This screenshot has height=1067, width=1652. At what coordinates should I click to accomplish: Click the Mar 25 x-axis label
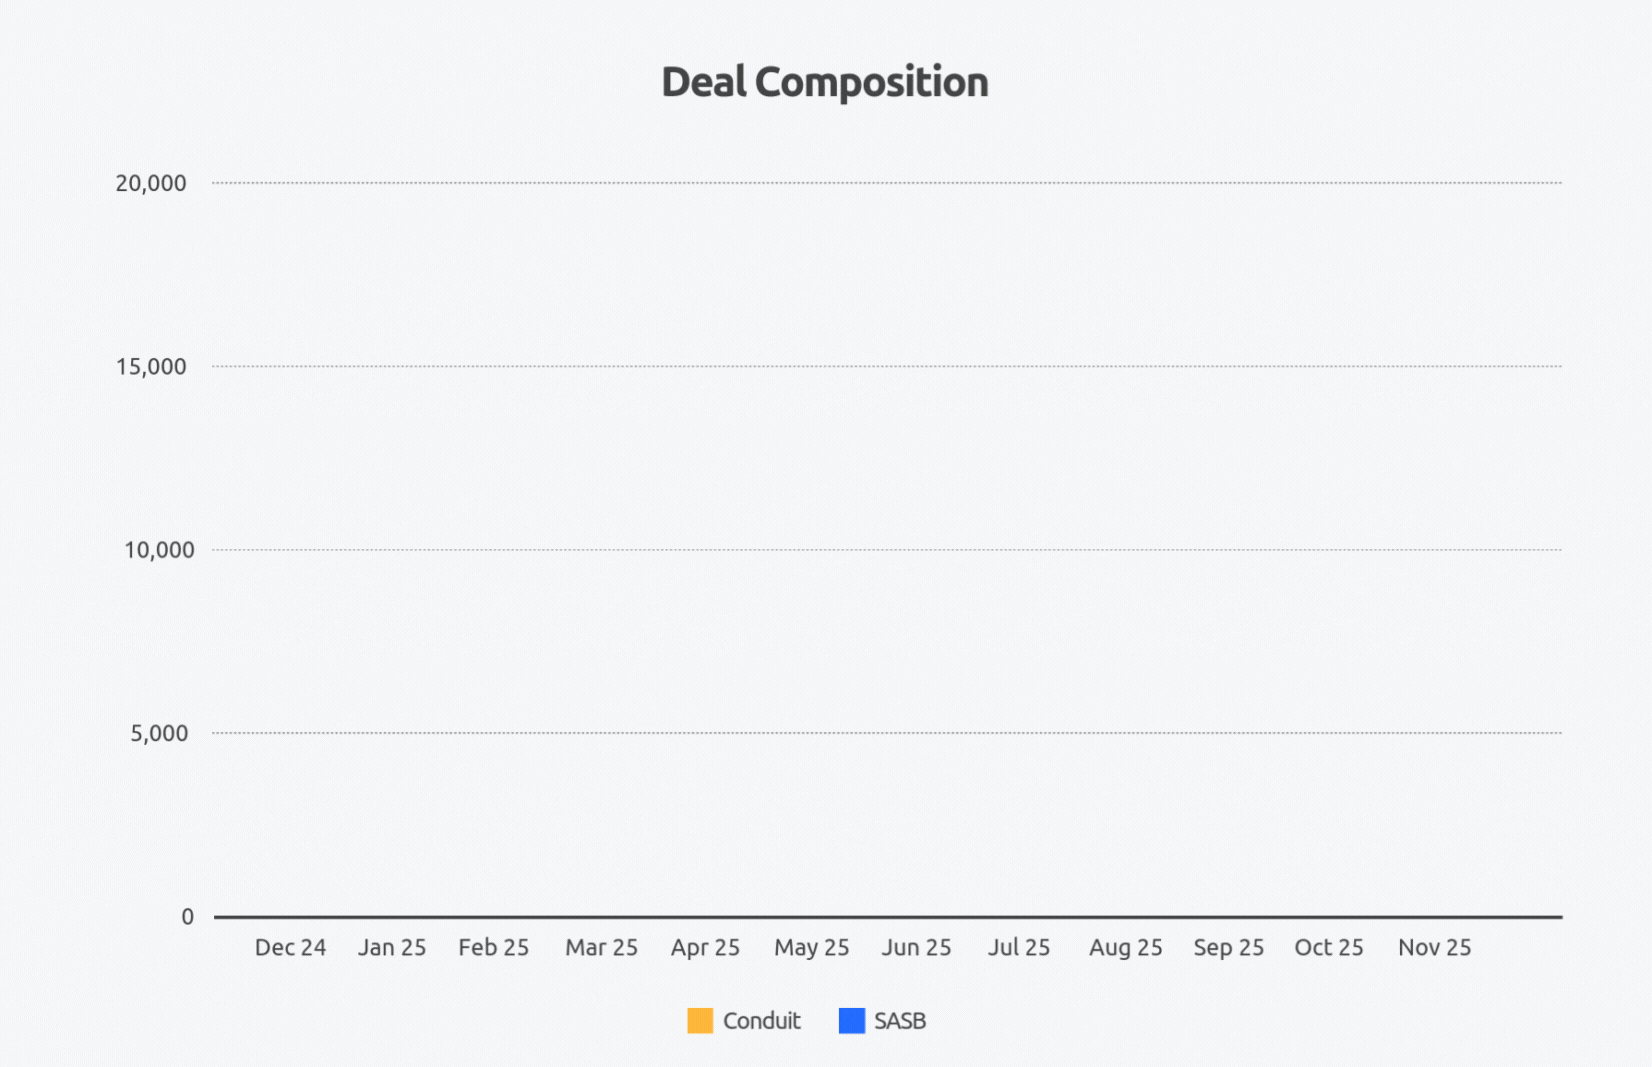coord(601,947)
